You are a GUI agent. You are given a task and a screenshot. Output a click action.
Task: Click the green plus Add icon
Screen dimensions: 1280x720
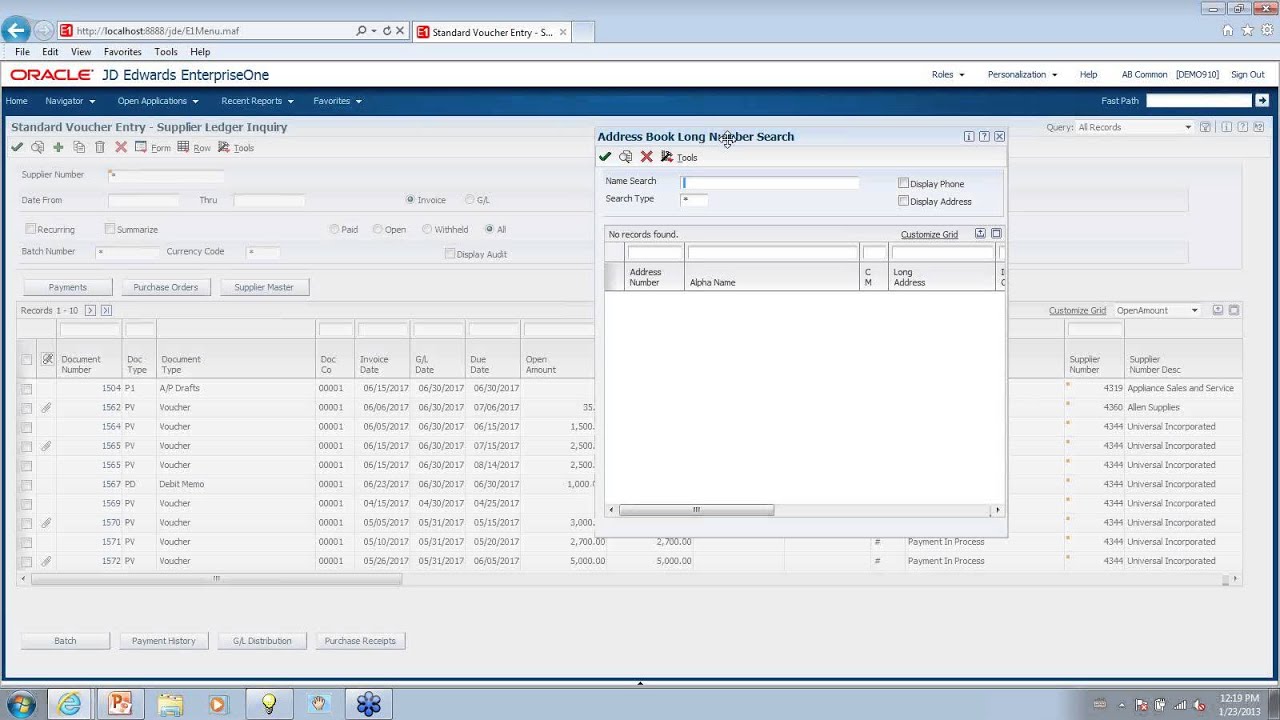58,147
